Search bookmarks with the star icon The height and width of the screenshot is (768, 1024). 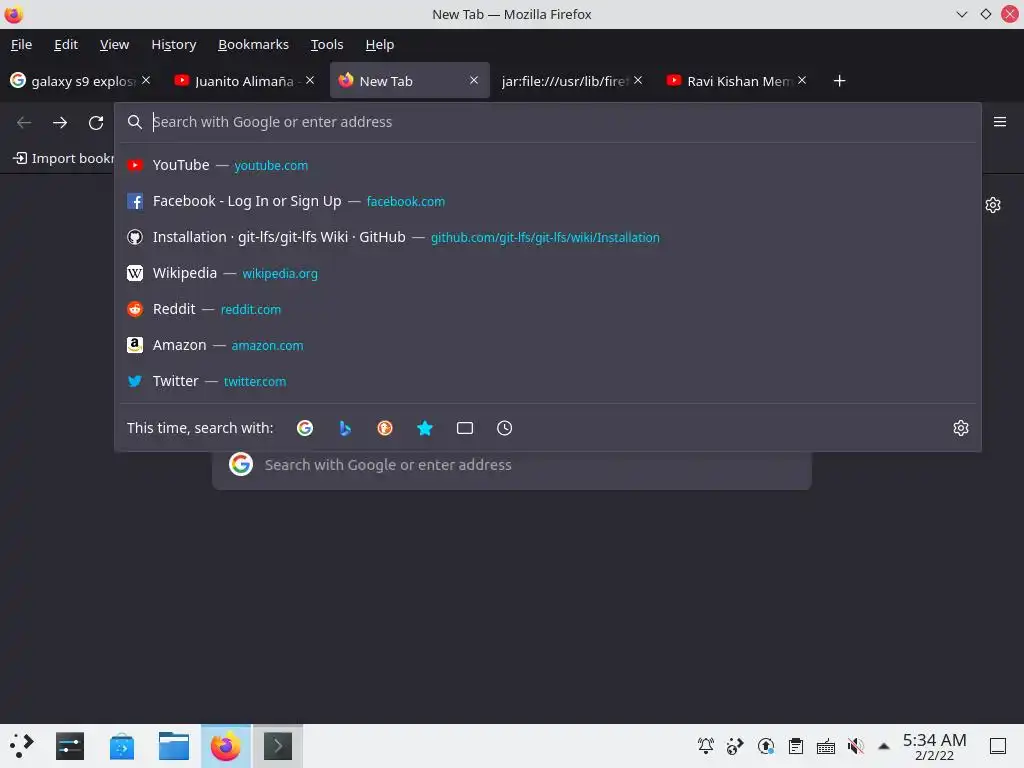point(424,428)
